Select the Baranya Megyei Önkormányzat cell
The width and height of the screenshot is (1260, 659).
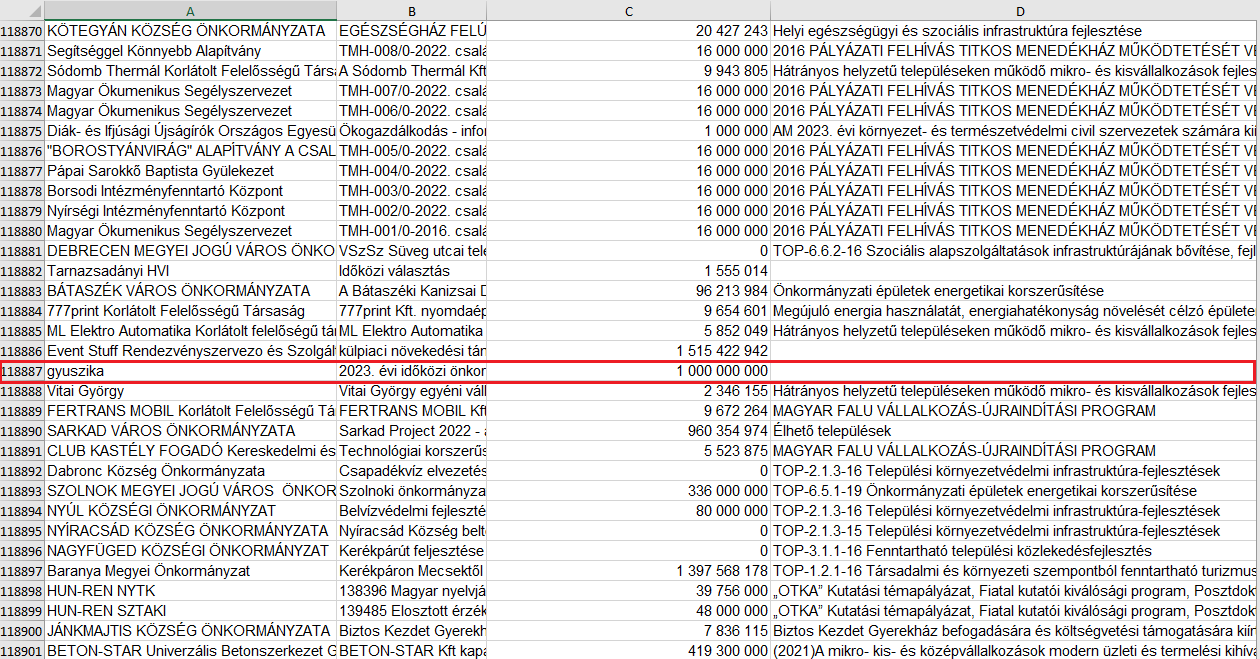coord(190,571)
